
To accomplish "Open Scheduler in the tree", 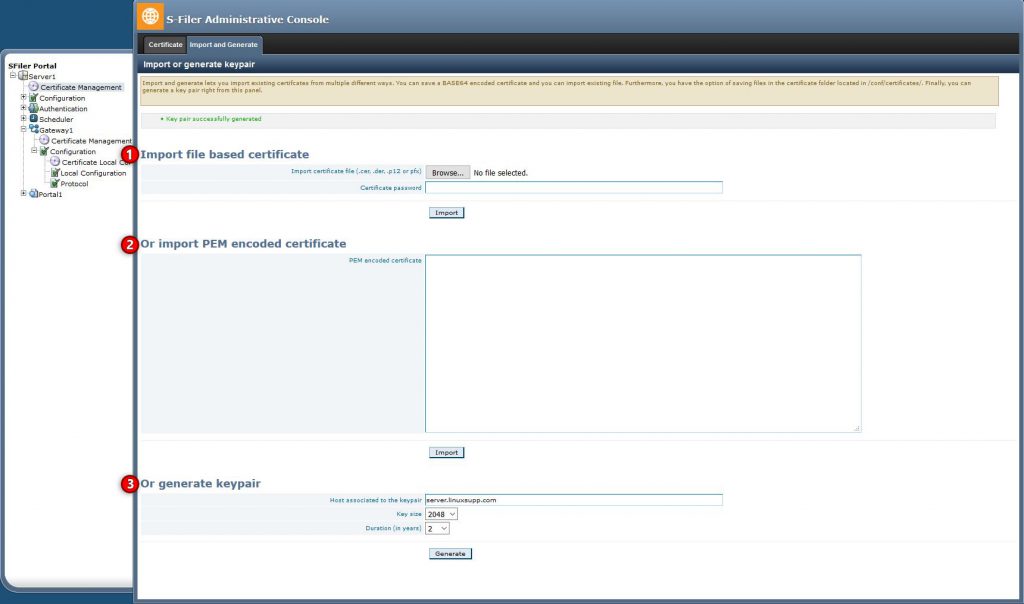I will point(56,119).
